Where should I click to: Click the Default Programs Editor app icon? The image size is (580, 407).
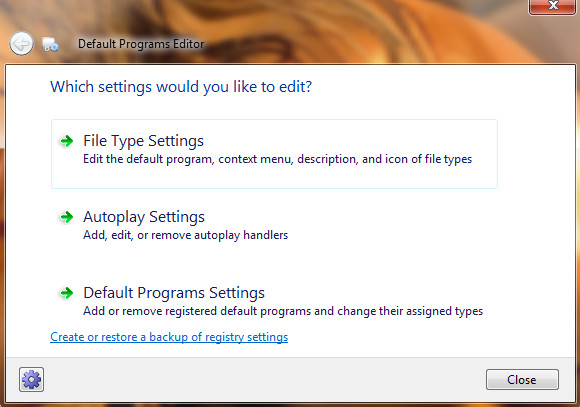coord(50,44)
